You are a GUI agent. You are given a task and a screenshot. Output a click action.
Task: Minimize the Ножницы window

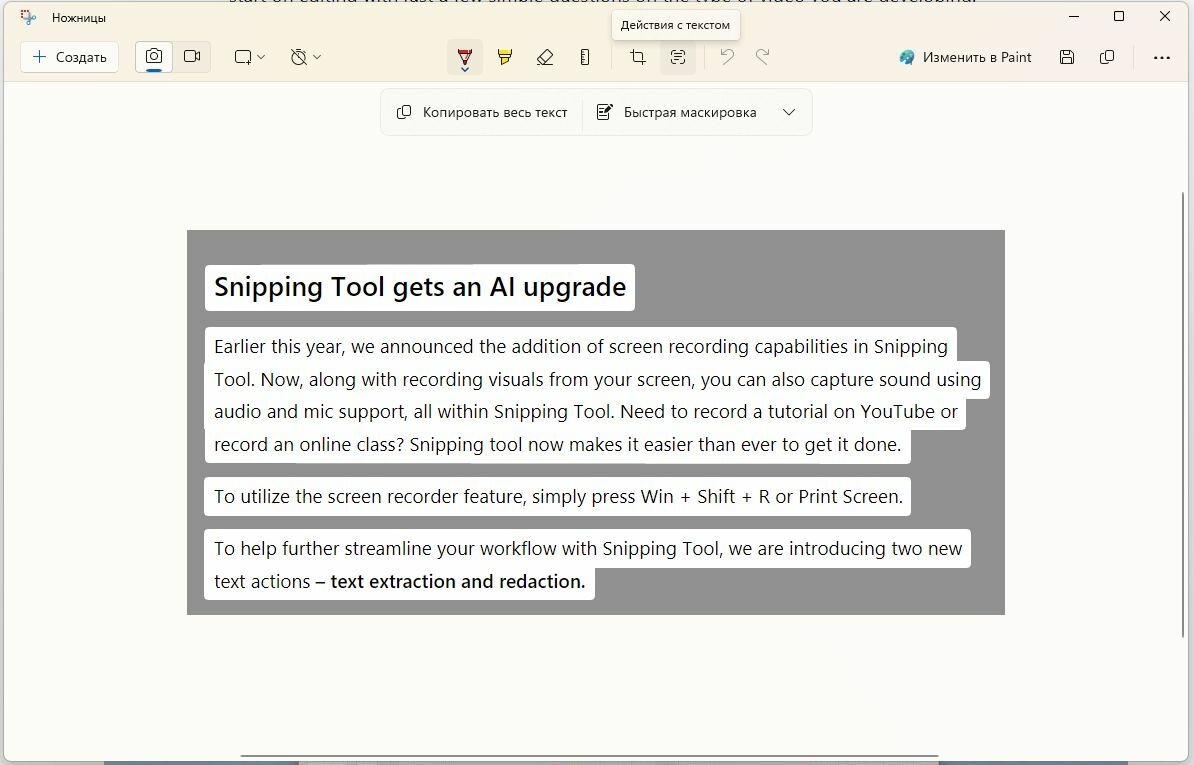click(1074, 17)
